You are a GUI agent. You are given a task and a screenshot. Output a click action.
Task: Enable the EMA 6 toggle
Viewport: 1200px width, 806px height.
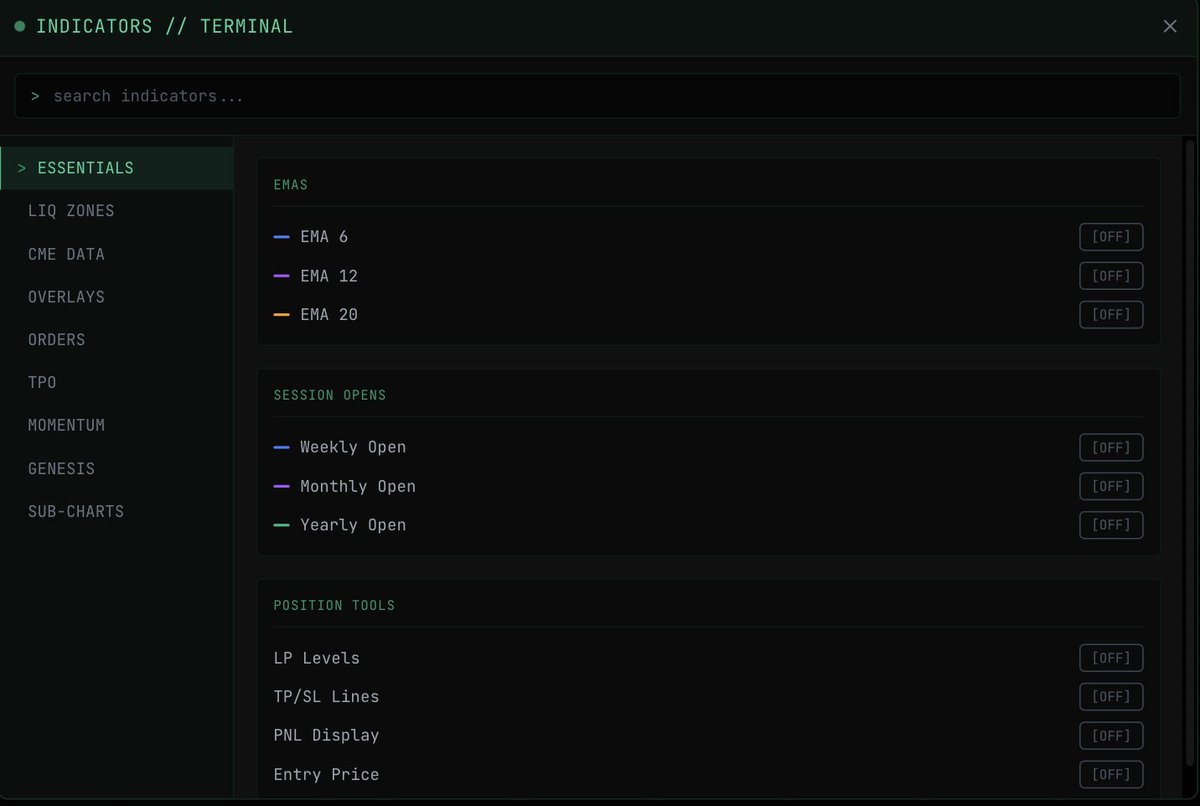tap(1111, 237)
